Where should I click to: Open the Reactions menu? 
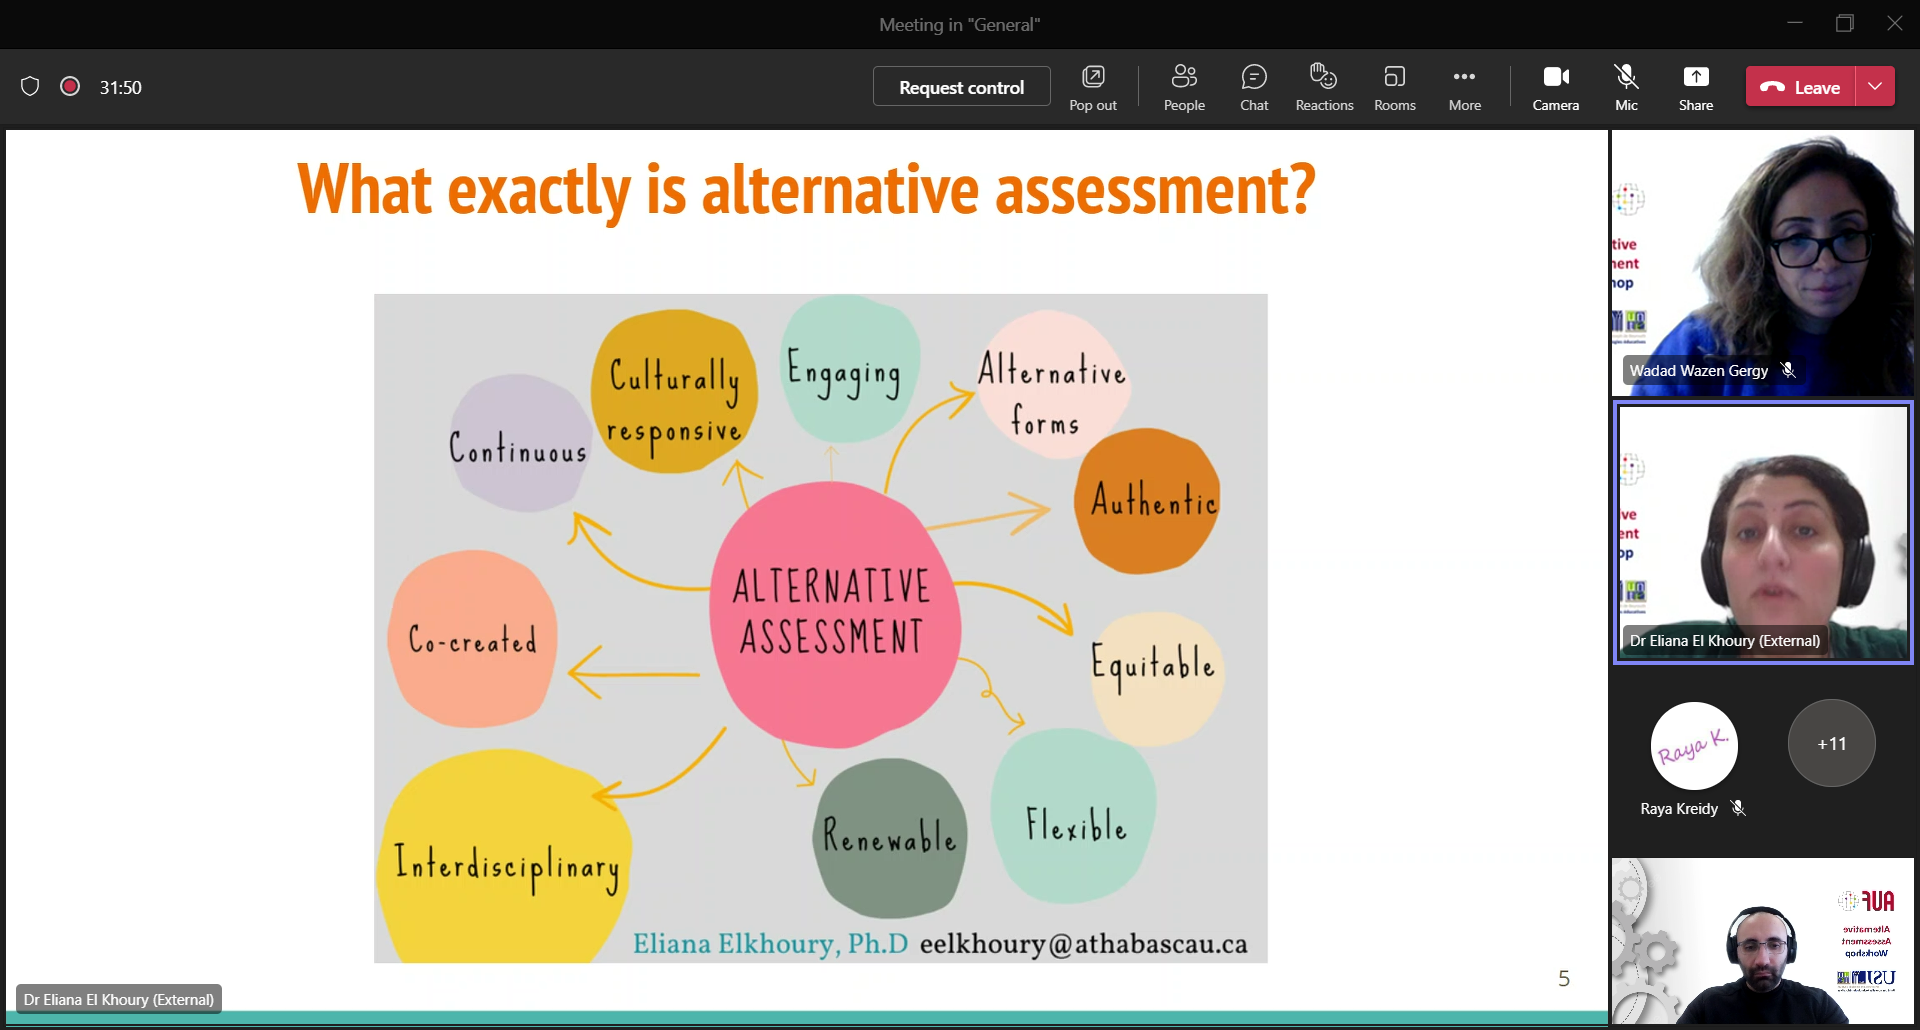coord(1324,87)
